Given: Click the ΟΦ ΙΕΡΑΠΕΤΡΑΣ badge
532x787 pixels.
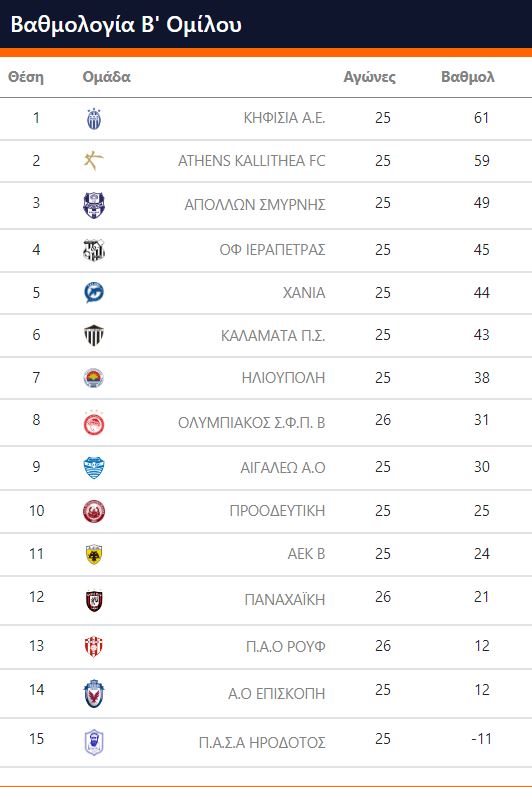Looking at the screenshot, I should 94,250.
